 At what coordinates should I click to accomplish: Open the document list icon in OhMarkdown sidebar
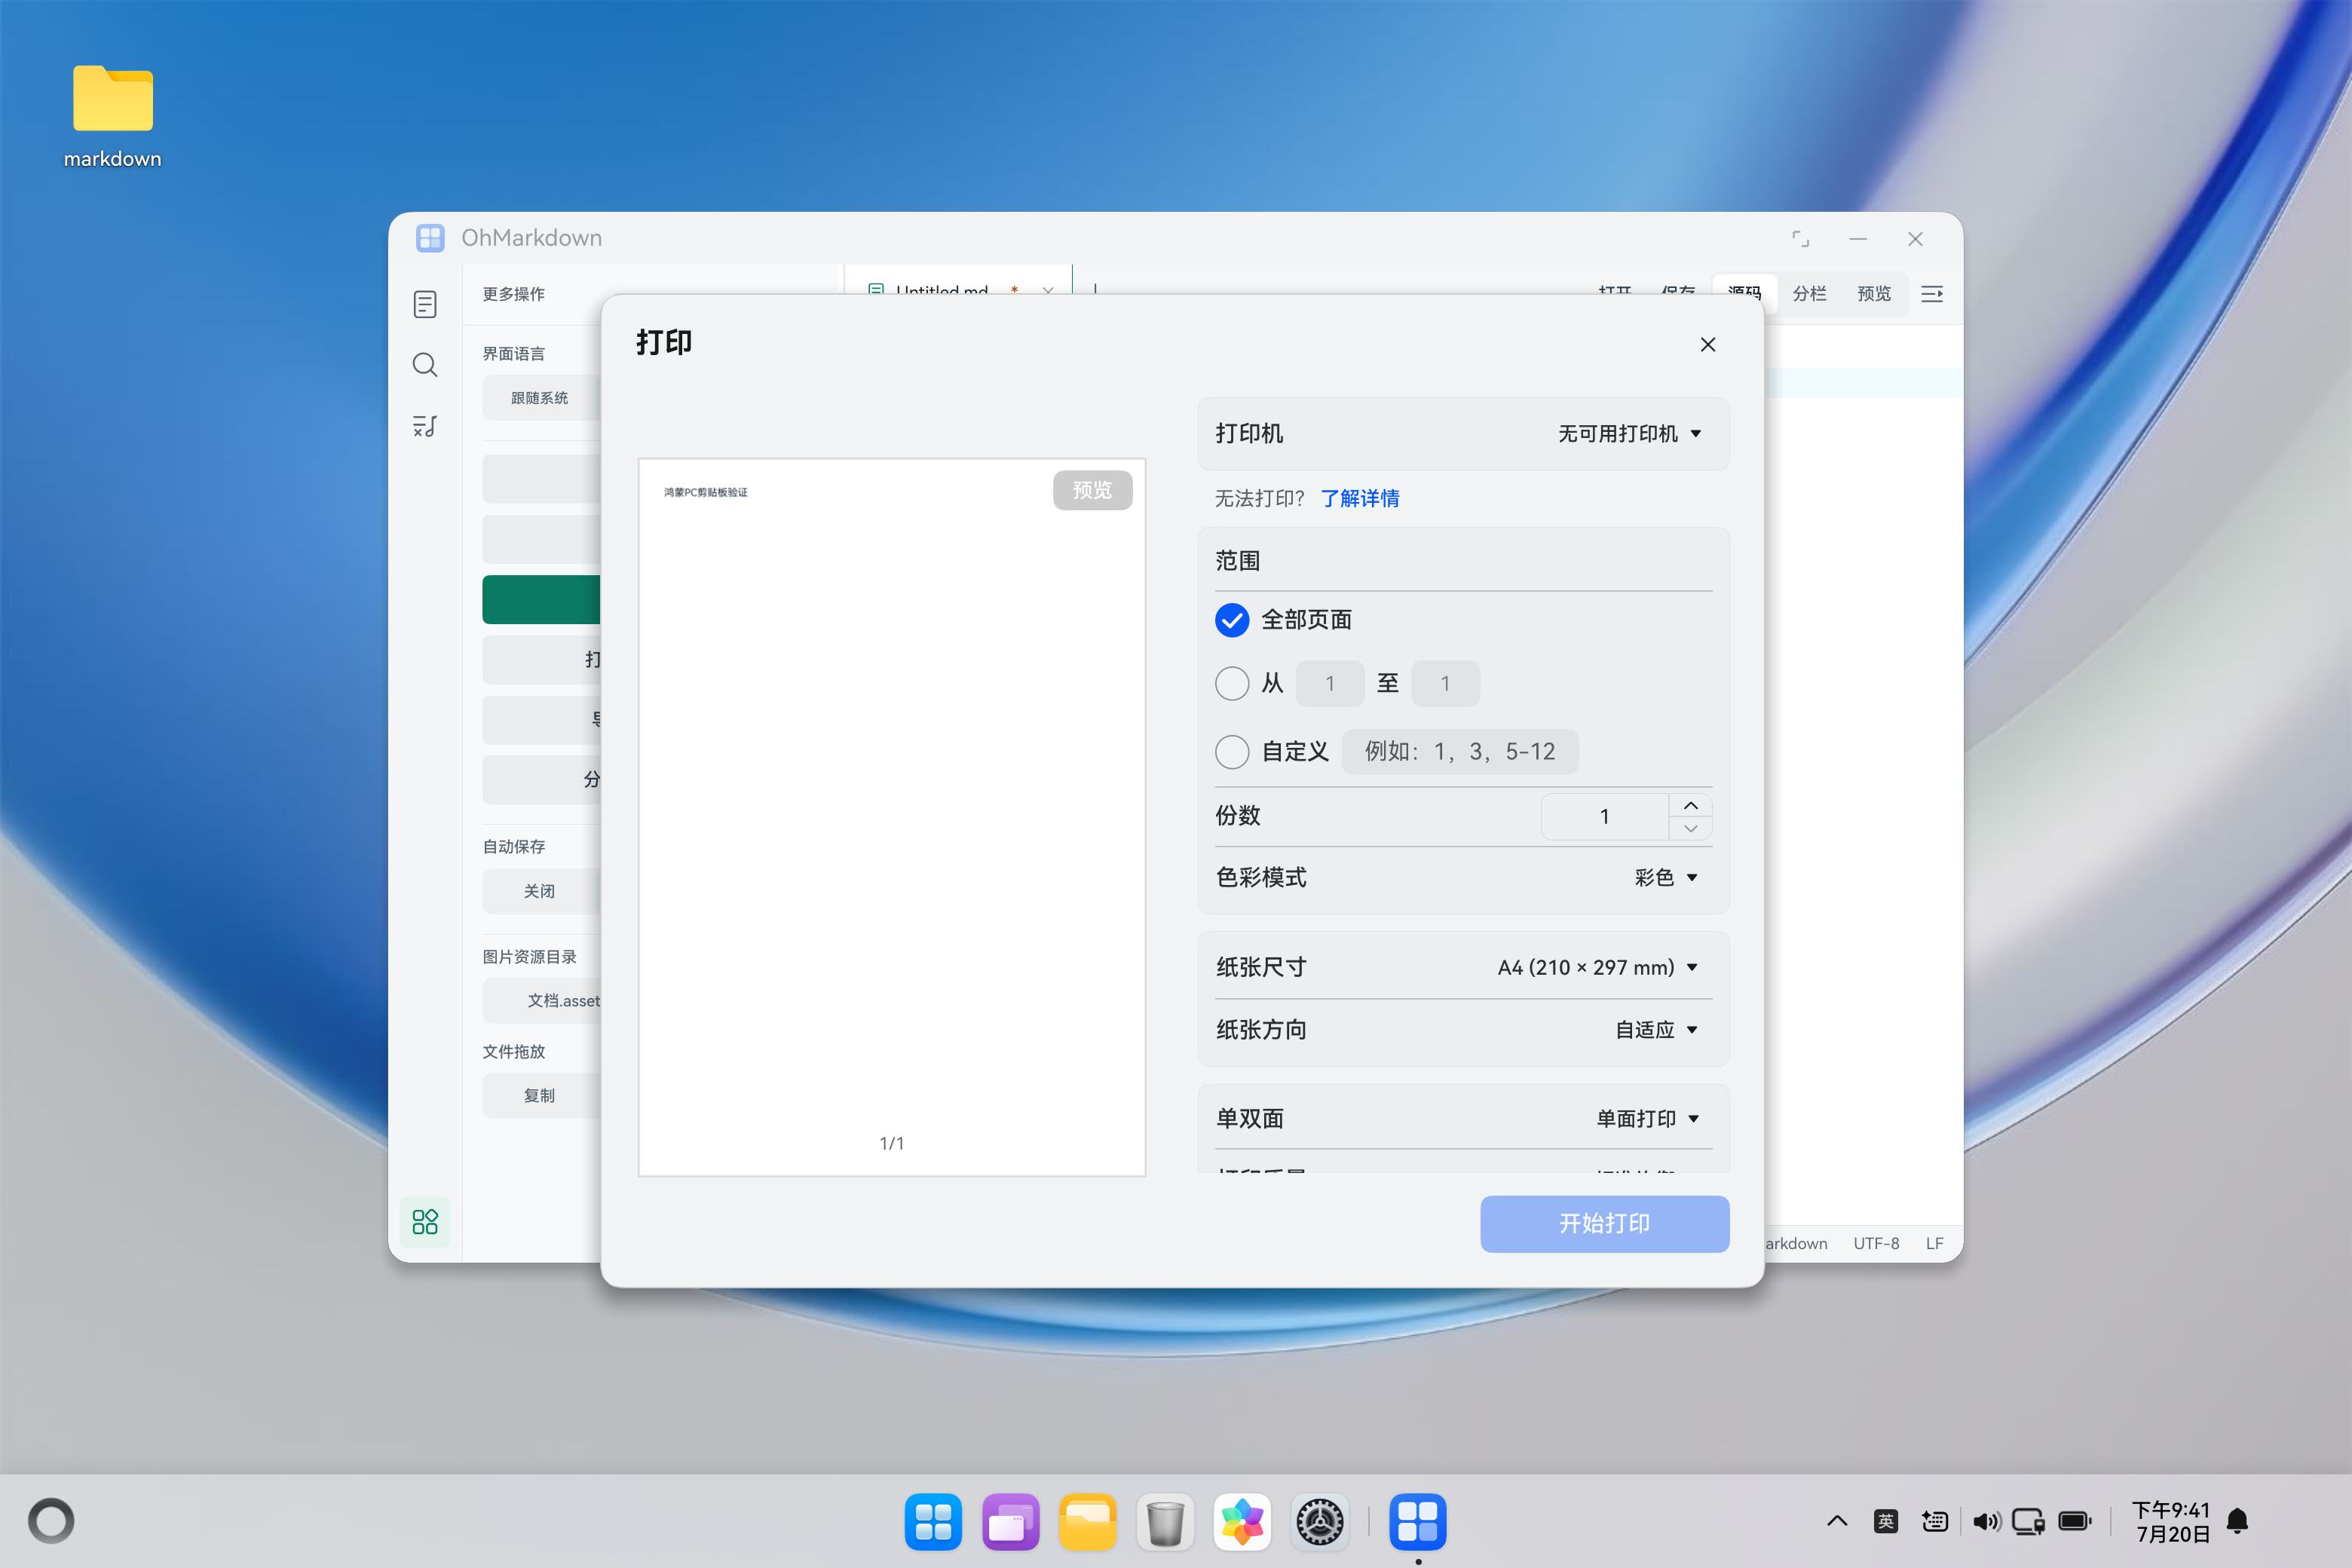(x=425, y=304)
